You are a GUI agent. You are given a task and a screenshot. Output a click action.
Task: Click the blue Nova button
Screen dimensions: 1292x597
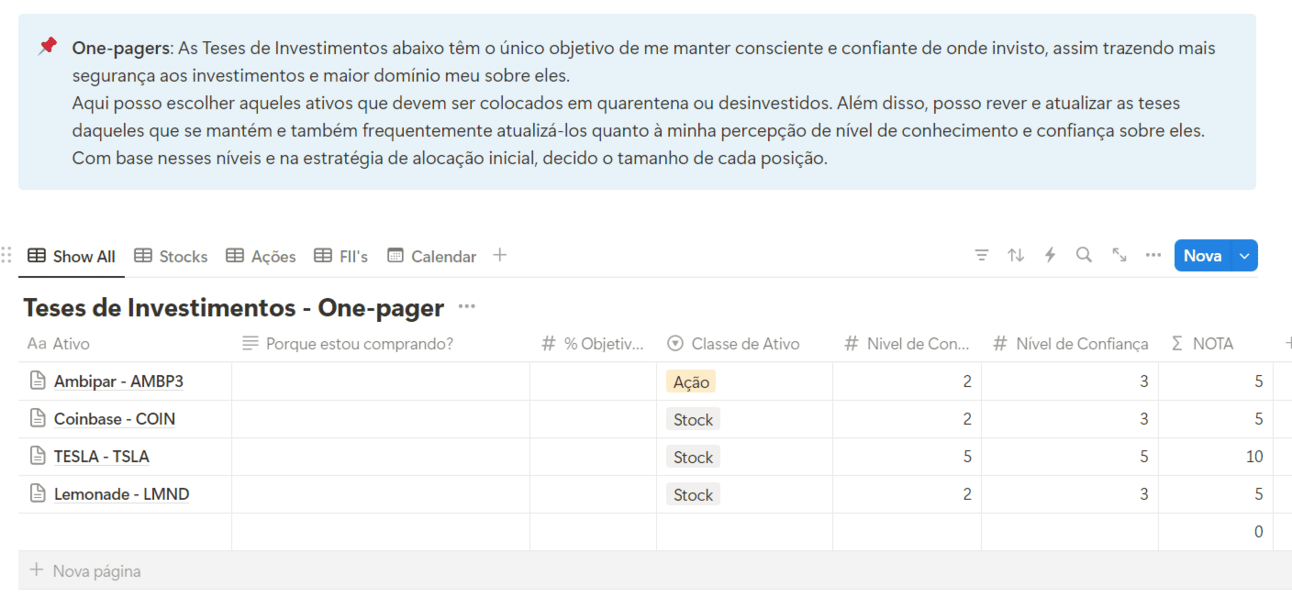(1203, 256)
